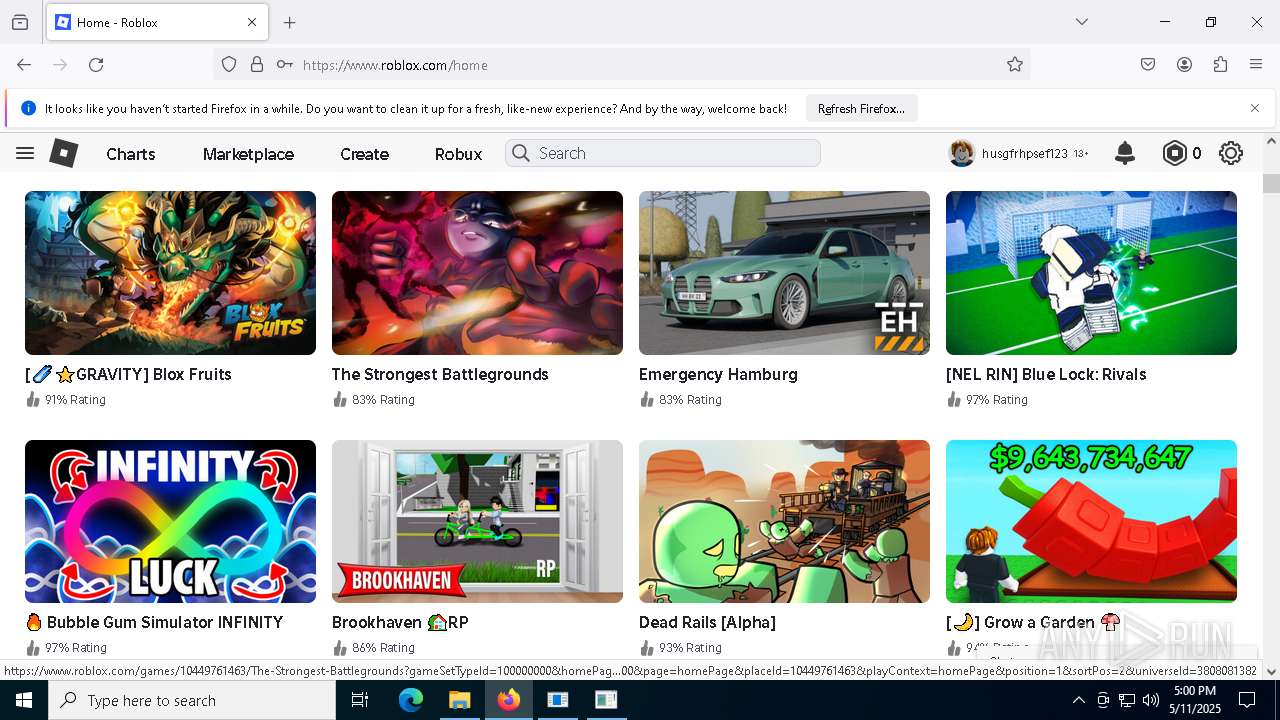Open the Emergency Hamburg title link
The image size is (1280, 720).
[718, 374]
